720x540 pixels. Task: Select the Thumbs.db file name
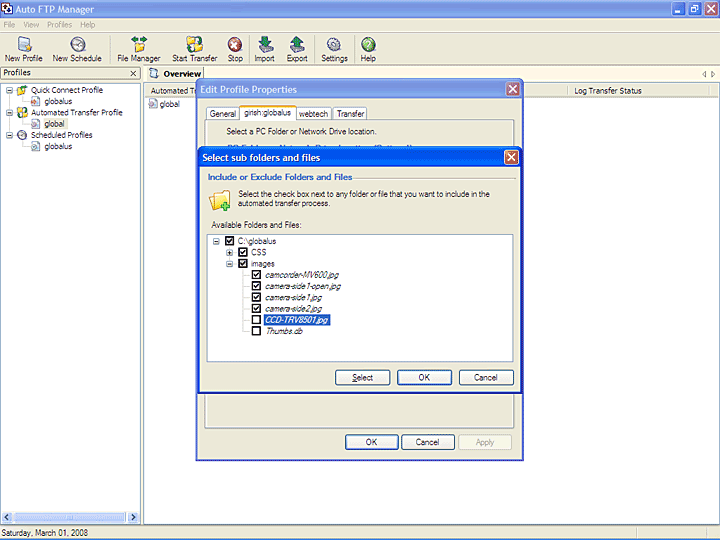pos(284,331)
